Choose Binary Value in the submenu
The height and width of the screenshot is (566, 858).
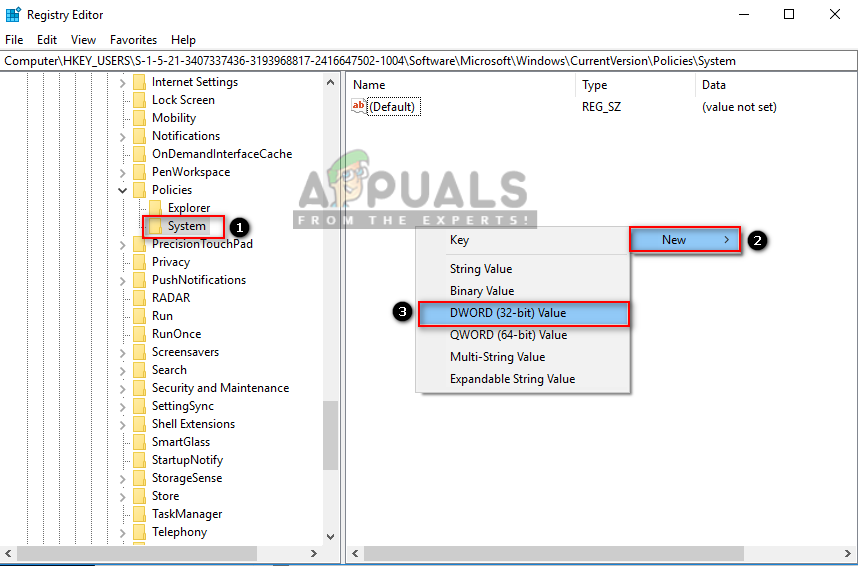pyautogui.click(x=524, y=291)
